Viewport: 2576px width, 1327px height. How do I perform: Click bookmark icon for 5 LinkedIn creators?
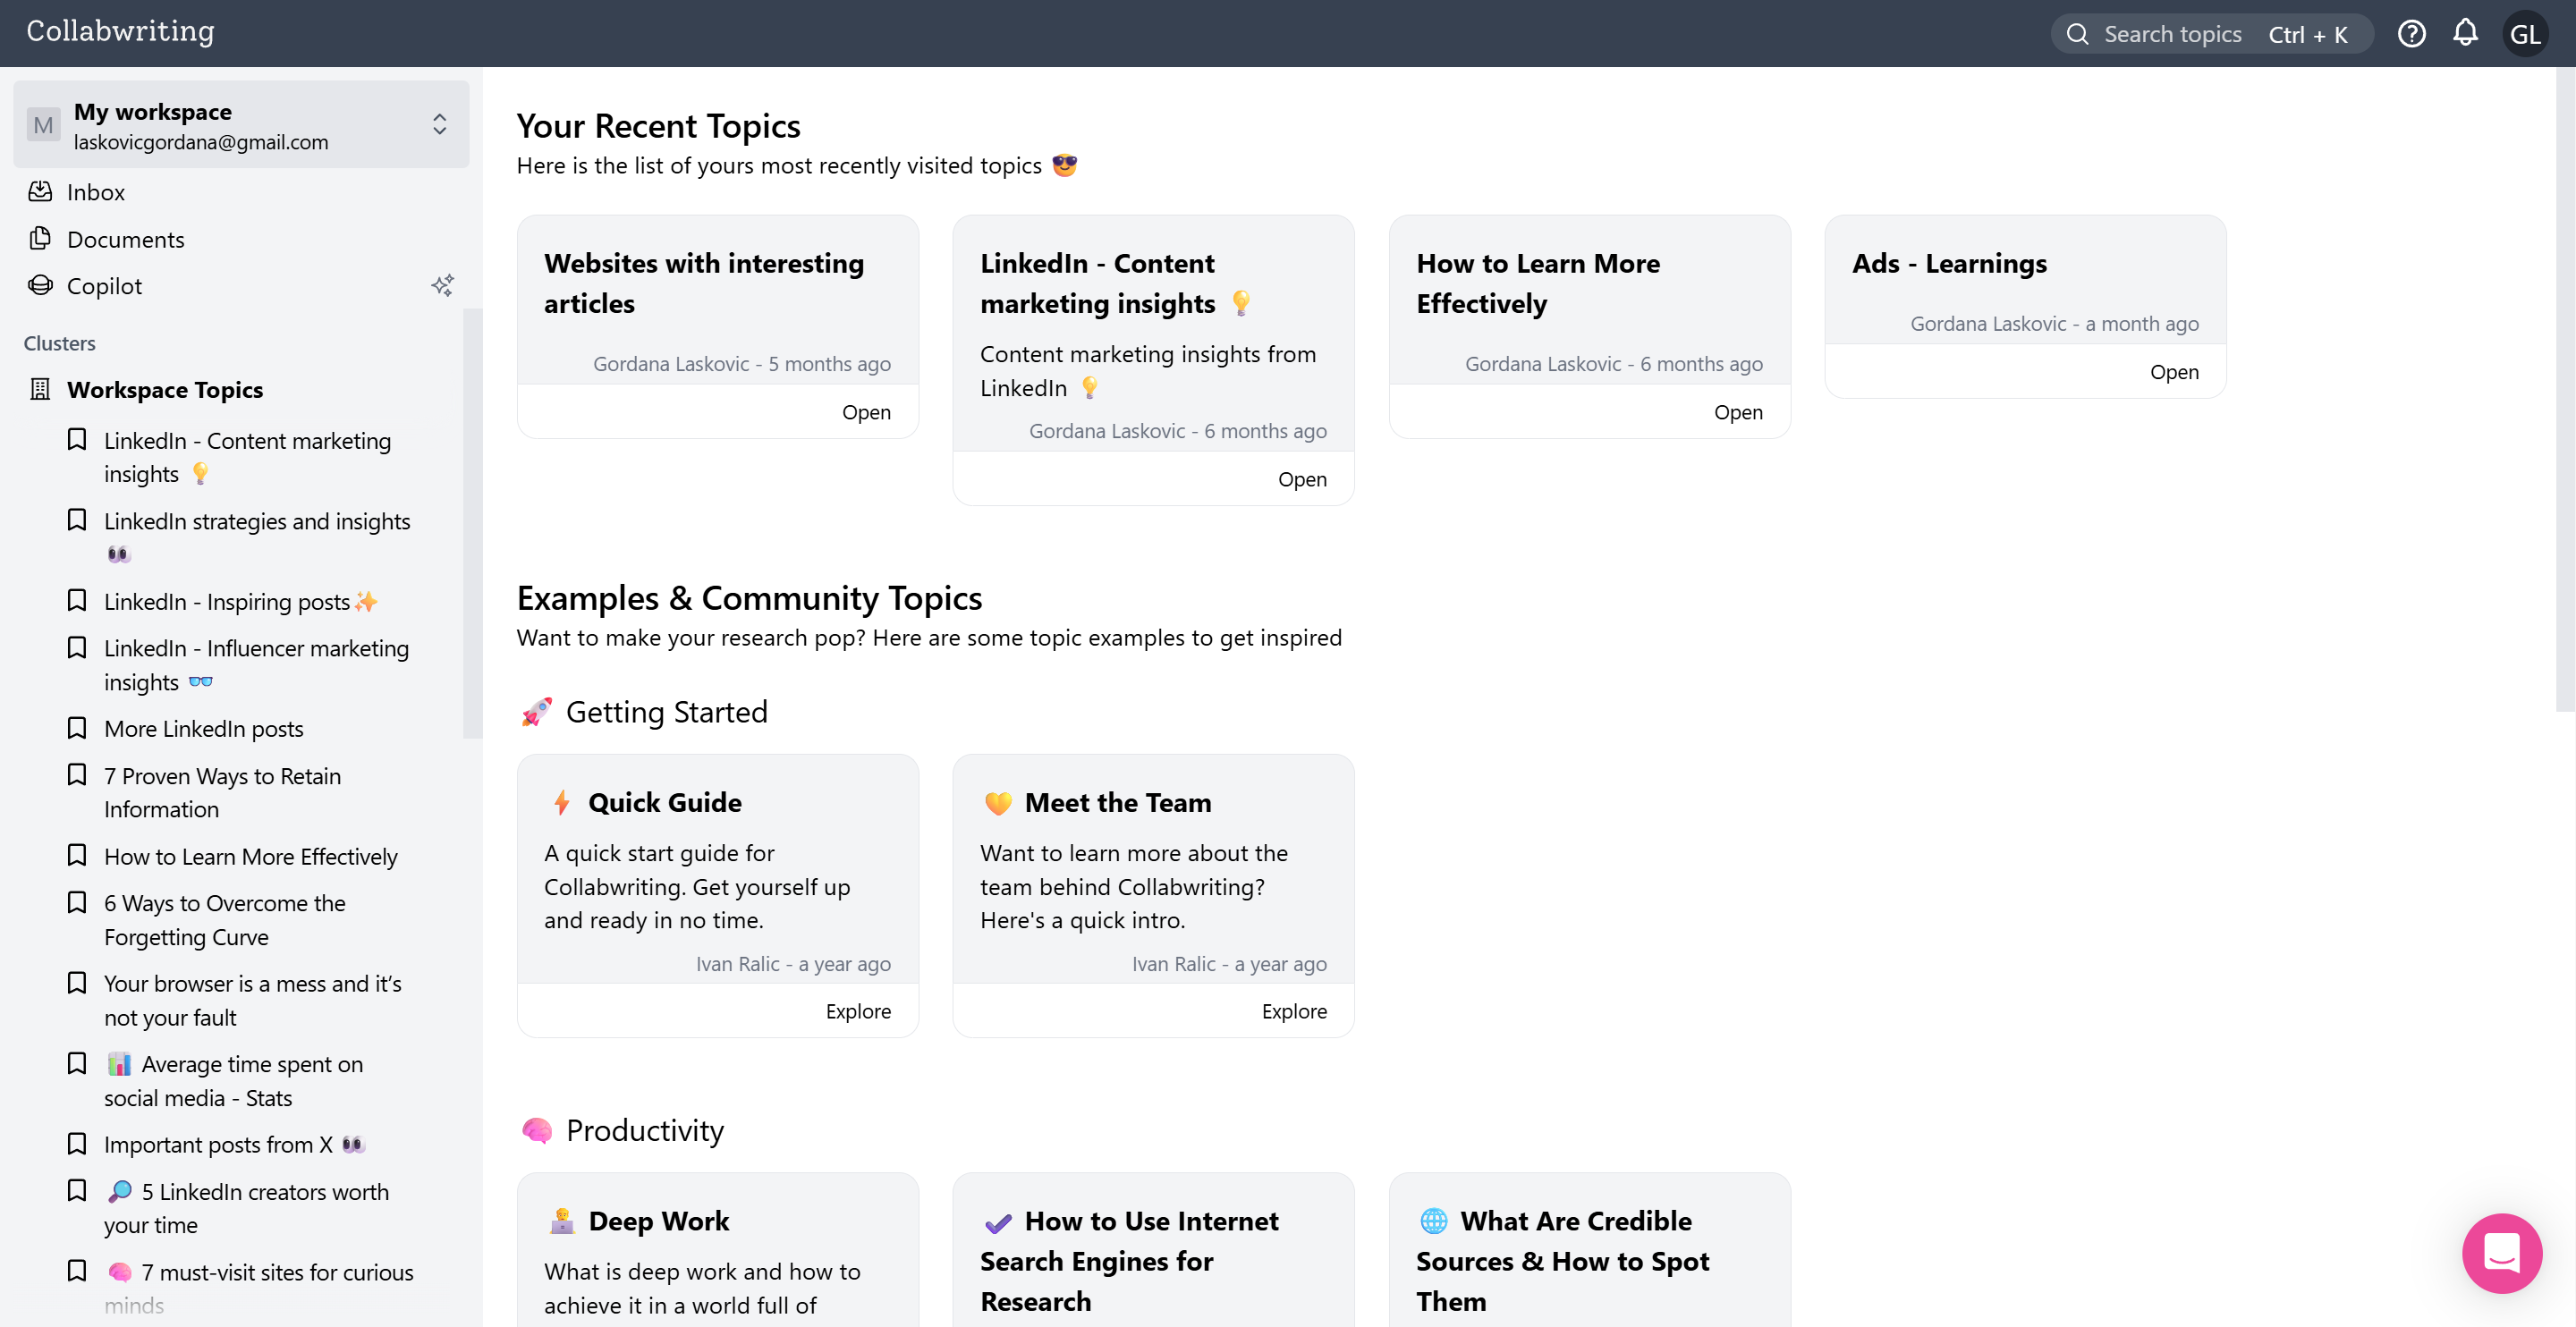point(77,1190)
